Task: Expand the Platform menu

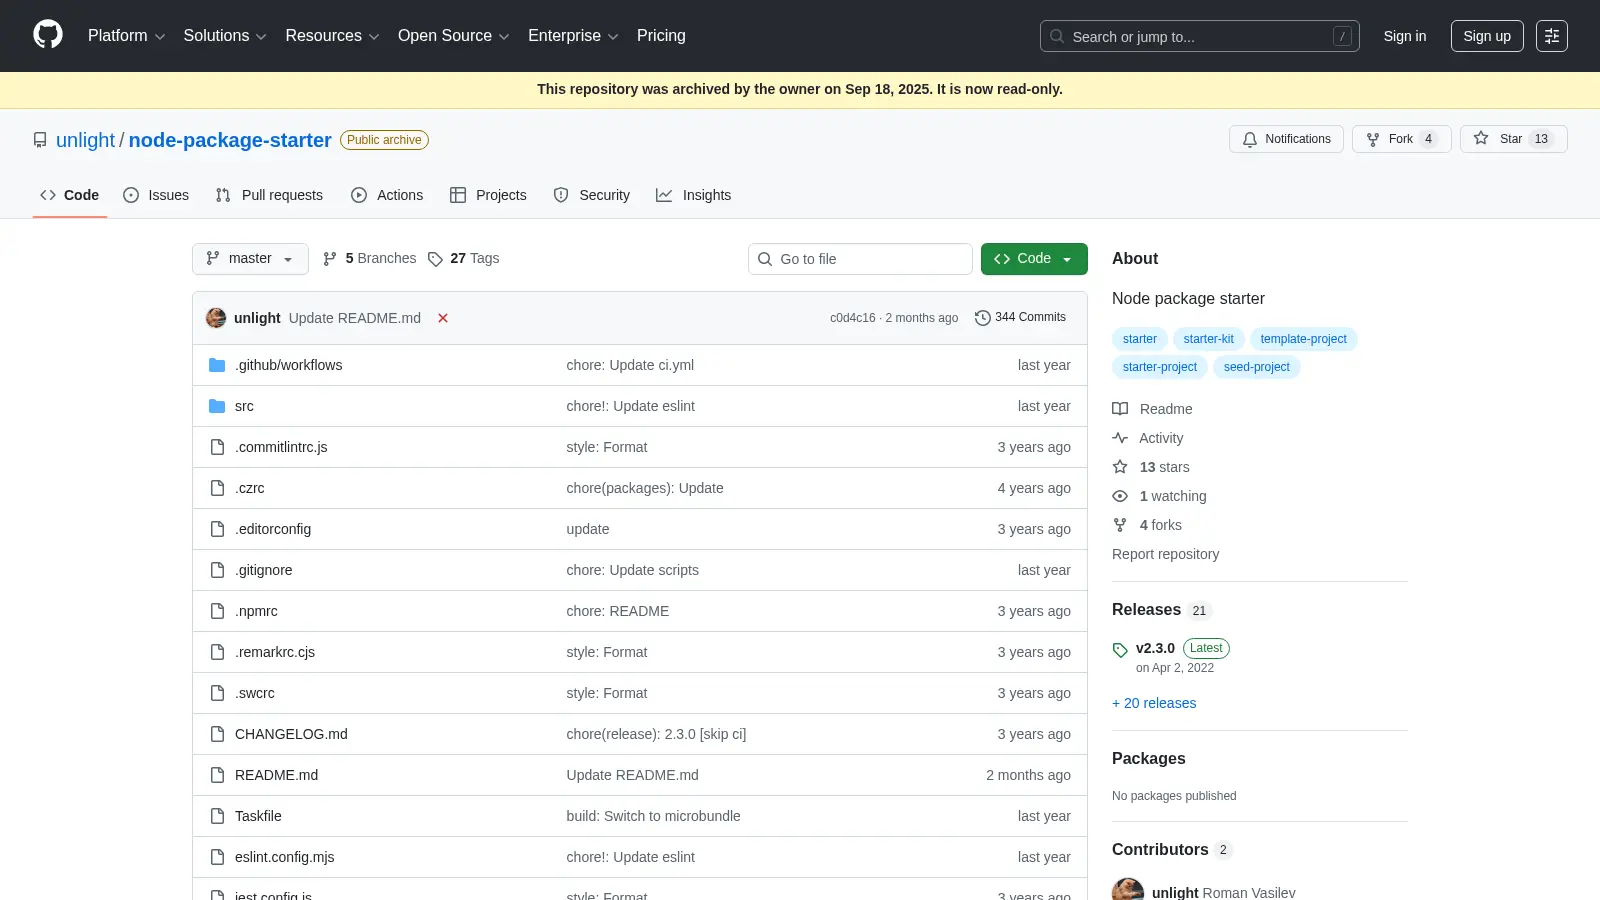Action: 126,36
